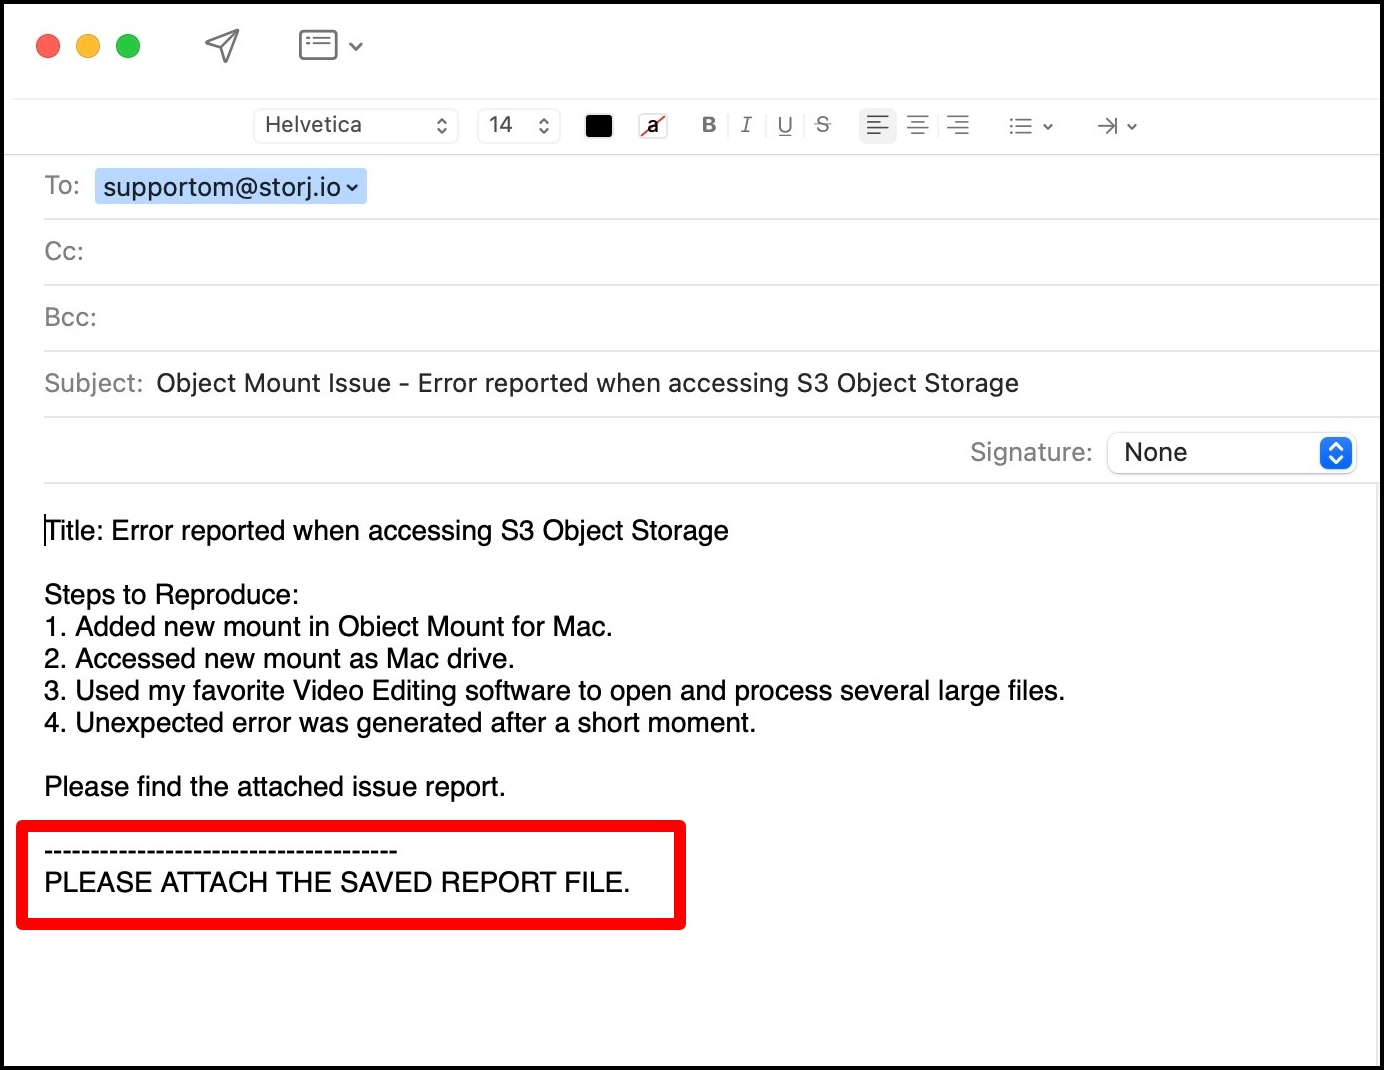The height and width of the screenshot is (1070, 1384).
Task: Open the Helvetica font family dropdown
Action: pos(355,125)
